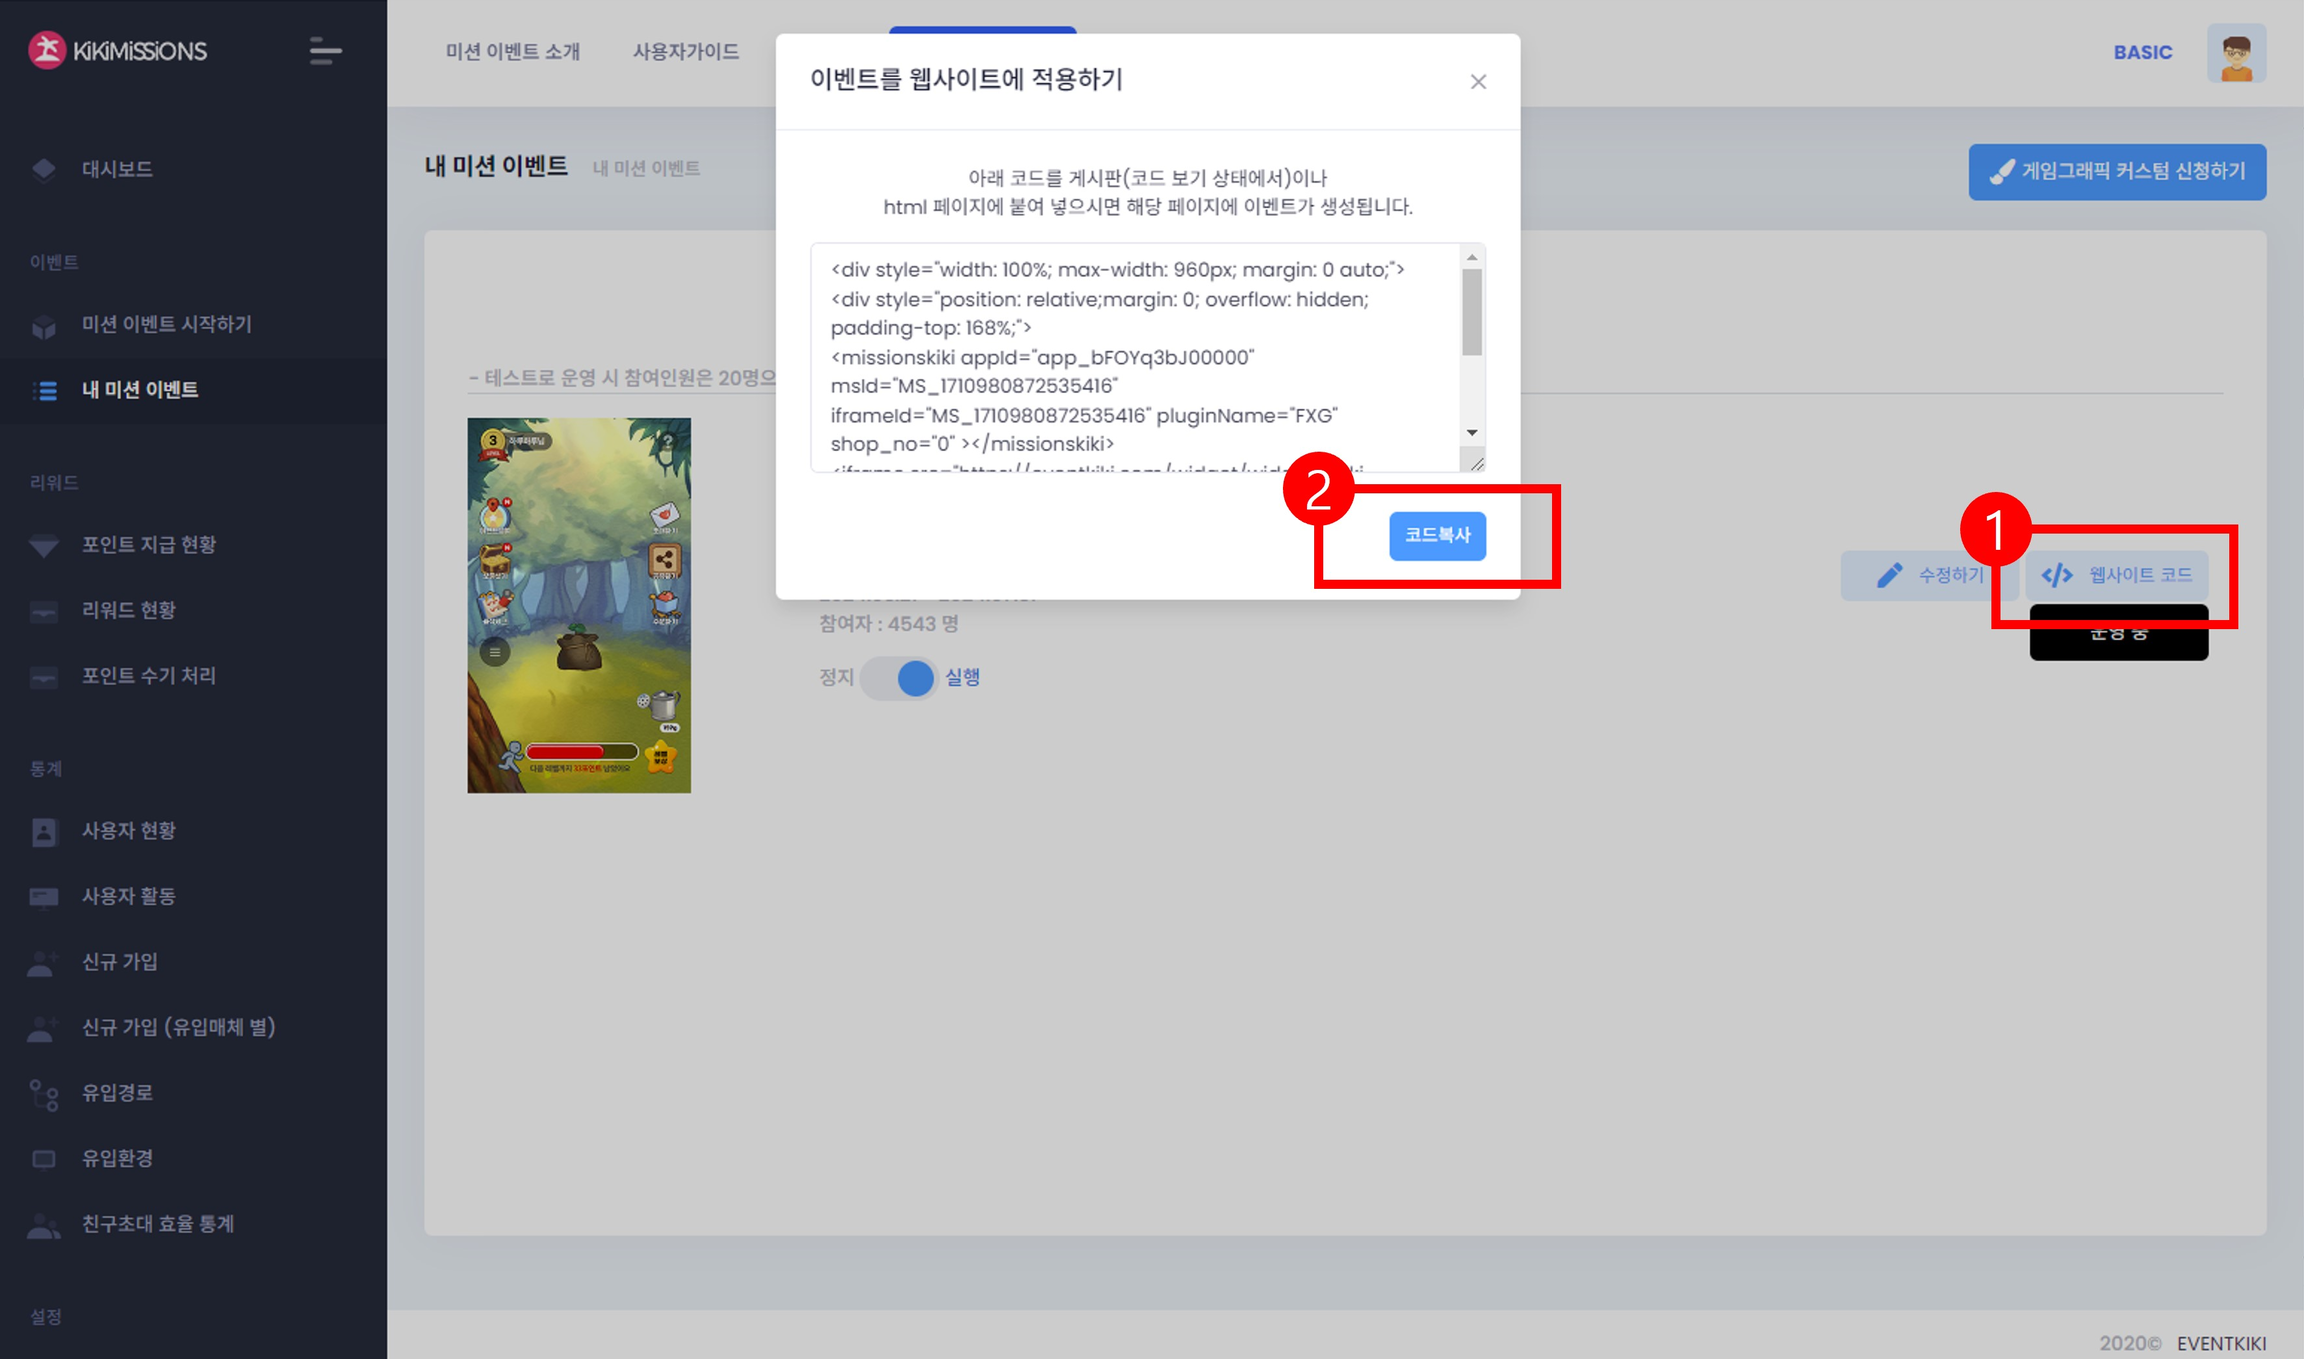Screen dimensions: 2304x1359
Task: Click the 대시보드 dashboard sidebar icon
Action: [44, 169]
